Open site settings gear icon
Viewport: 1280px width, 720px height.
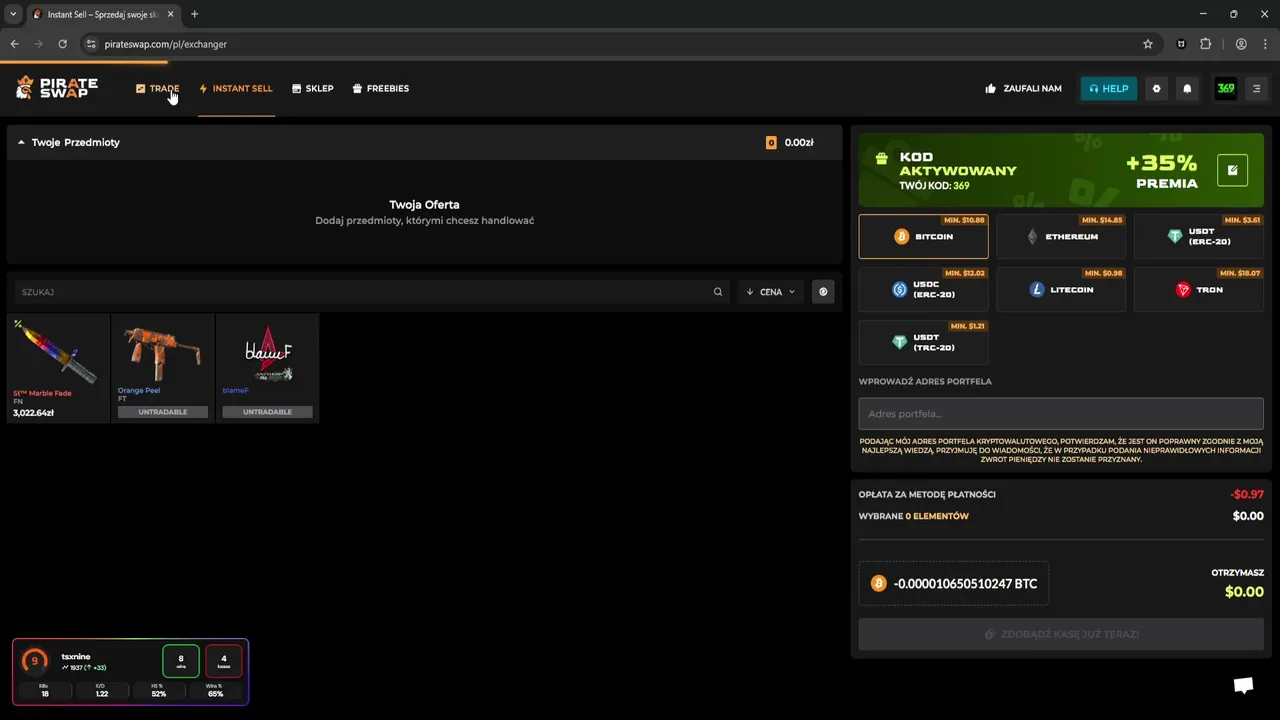tap(1156, 88)
